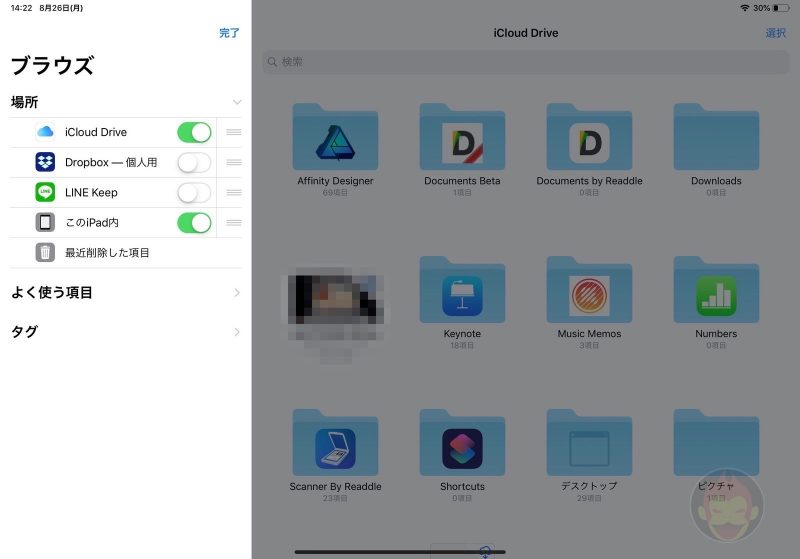Viewport: 800px width, 559px height.
Task: Click the タグ heading text
Action: coord(24,332)
